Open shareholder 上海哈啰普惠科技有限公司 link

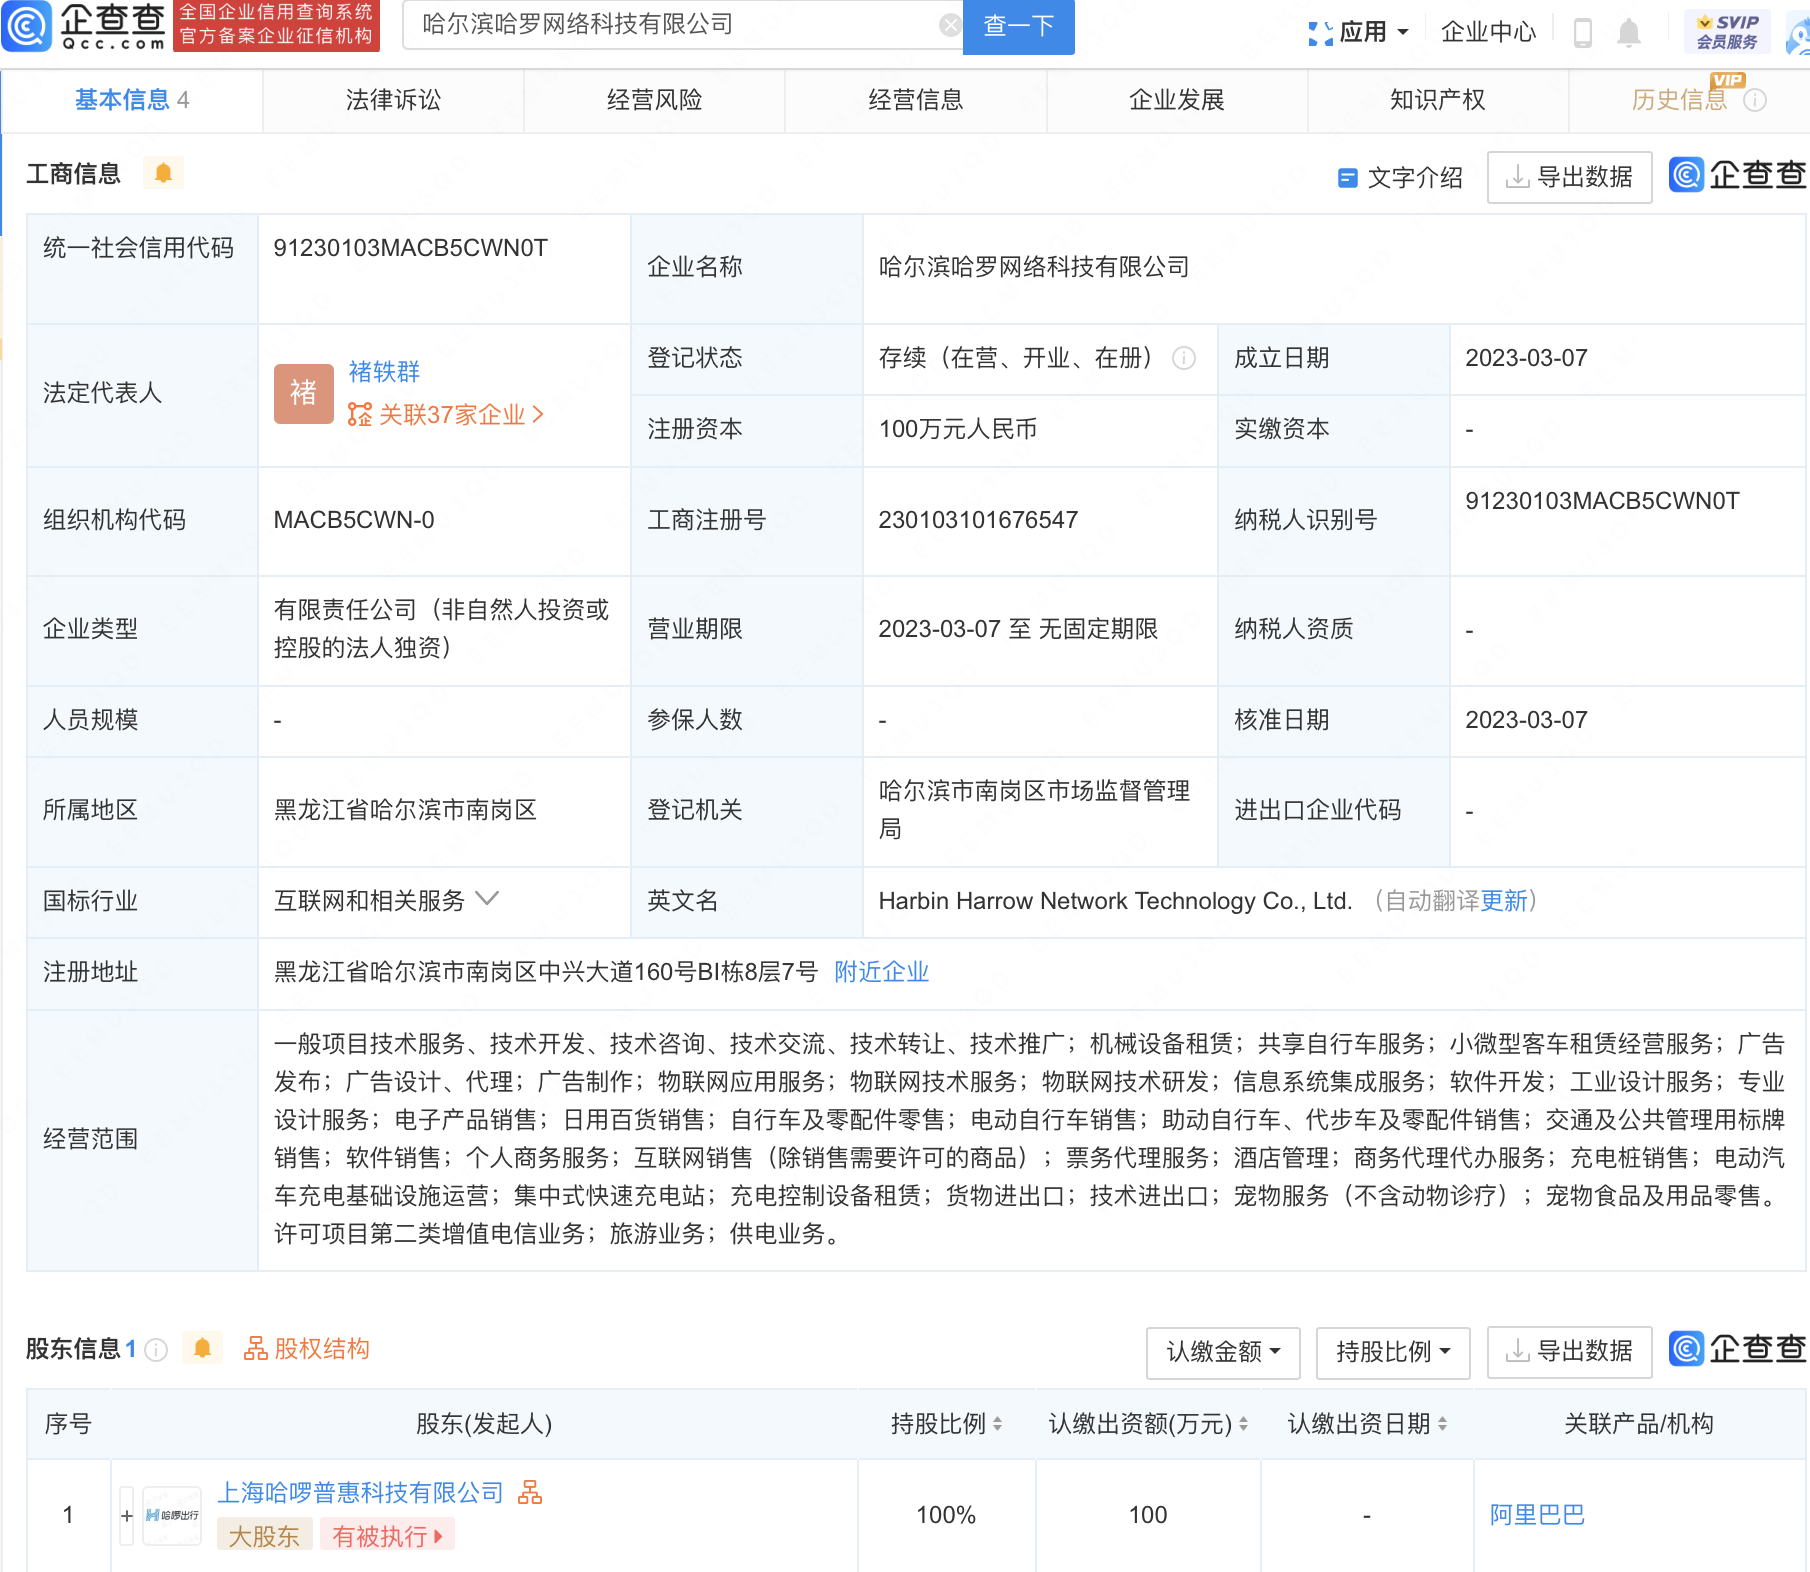click(361, 1493)
